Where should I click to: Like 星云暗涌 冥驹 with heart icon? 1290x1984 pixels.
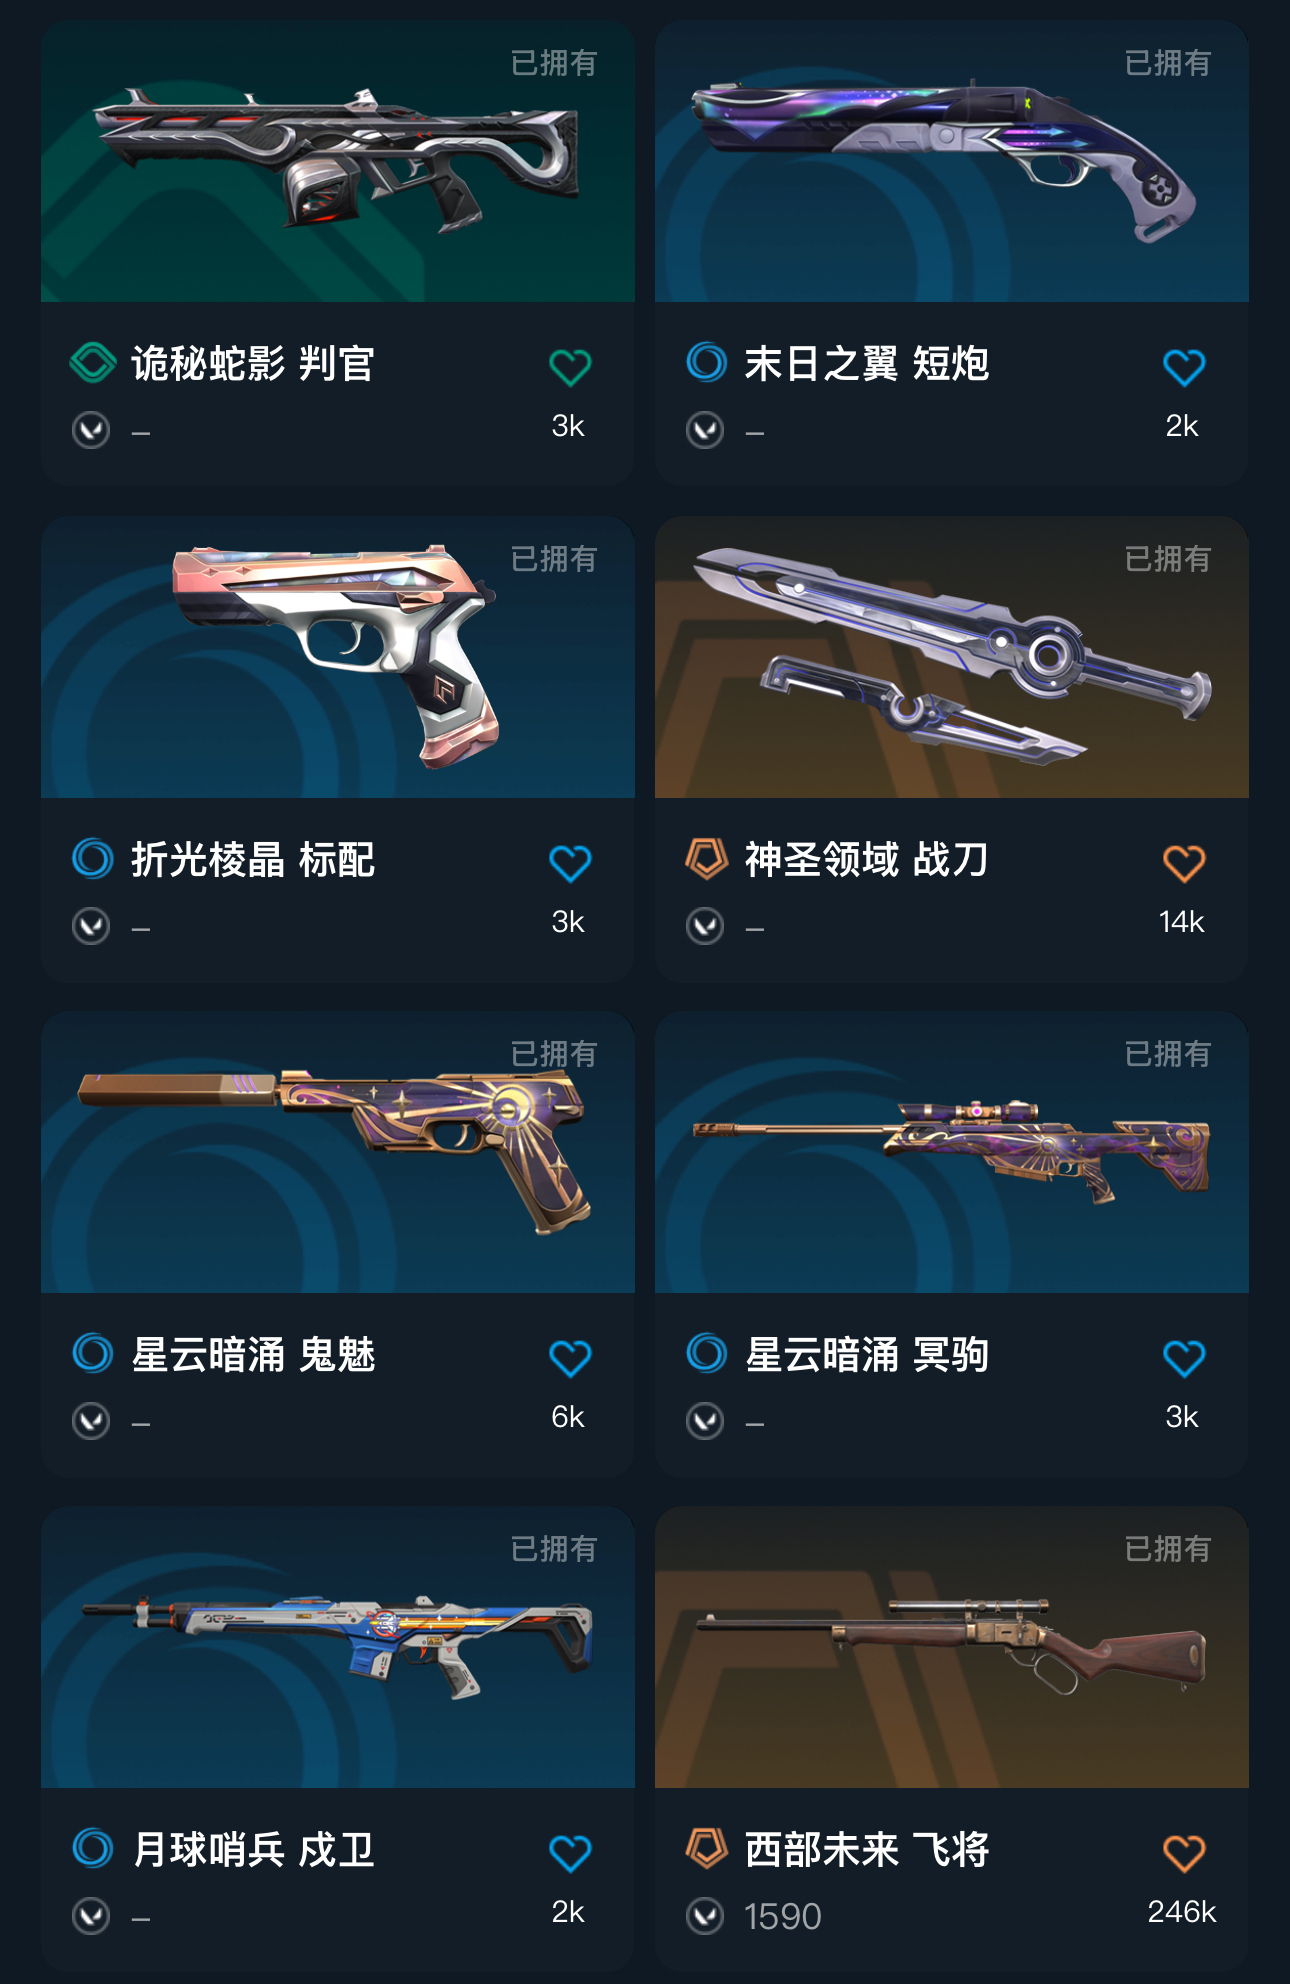(1184, 1357)
